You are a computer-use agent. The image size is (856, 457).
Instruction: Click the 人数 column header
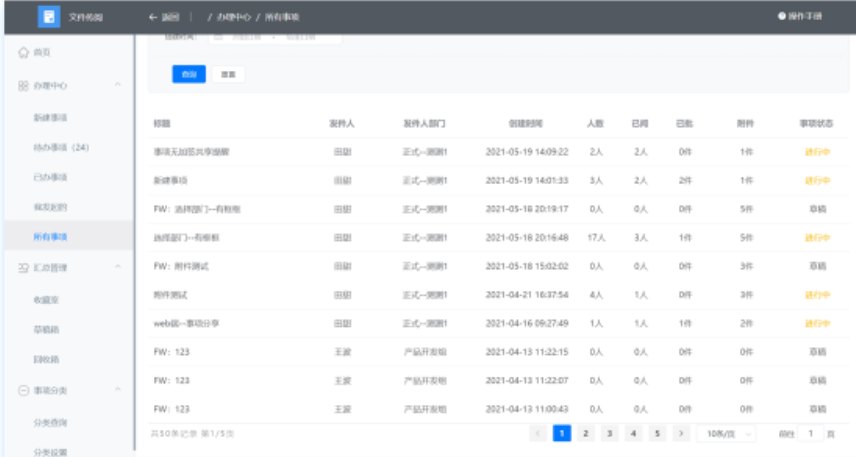coord(596,123)
